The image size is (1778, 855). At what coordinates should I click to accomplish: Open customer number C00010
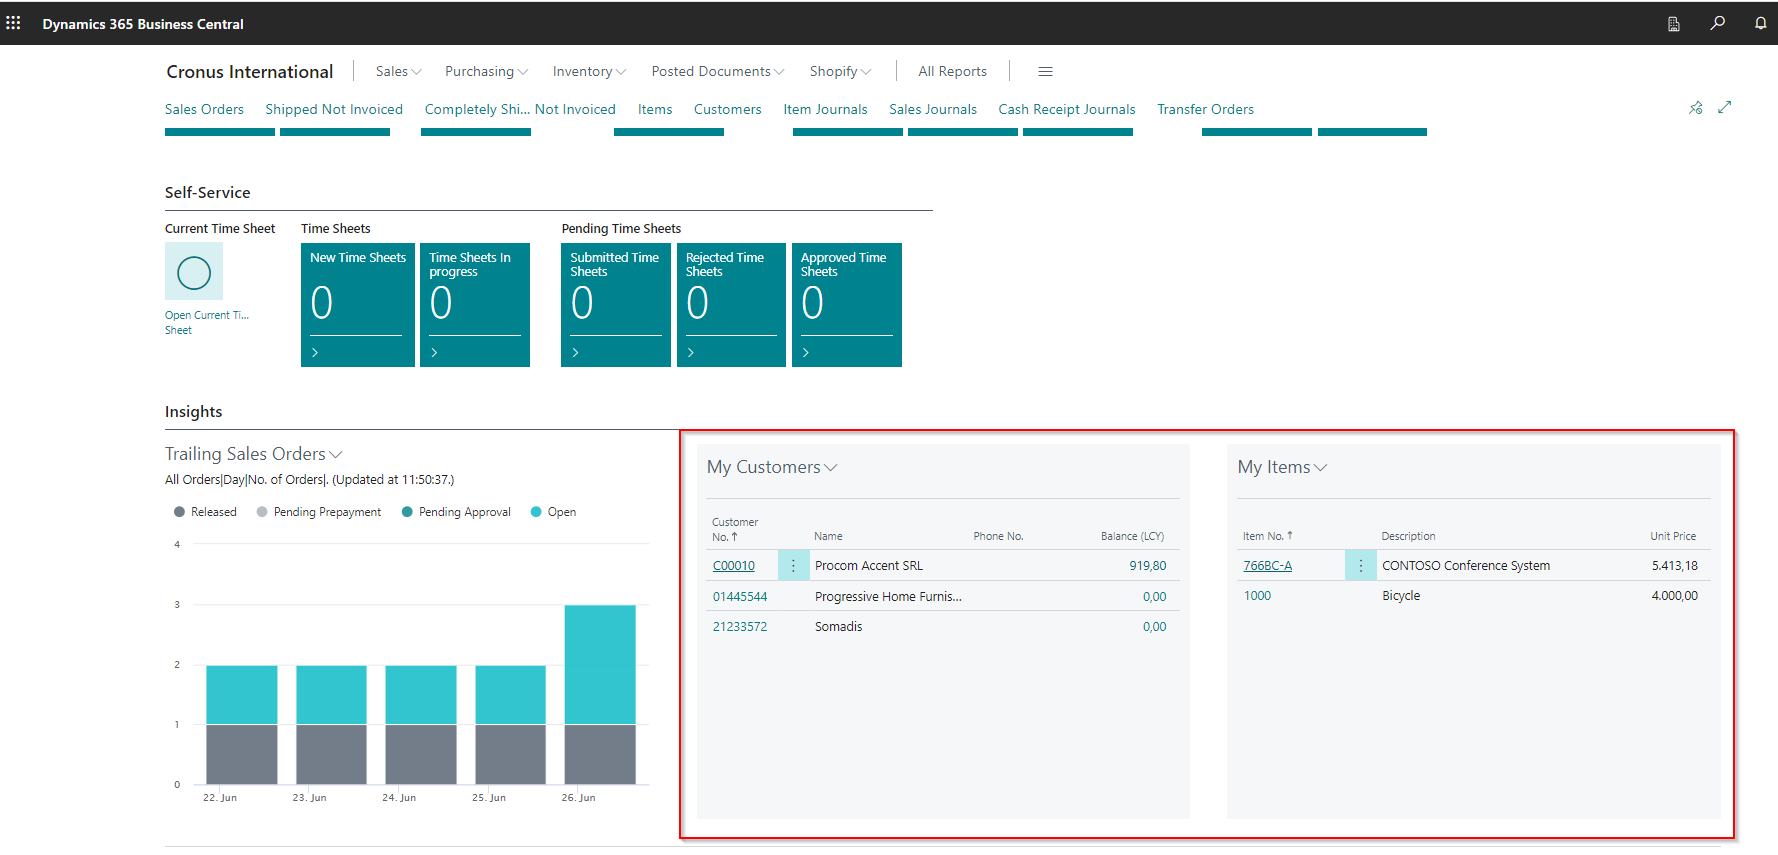pos(734,566)
